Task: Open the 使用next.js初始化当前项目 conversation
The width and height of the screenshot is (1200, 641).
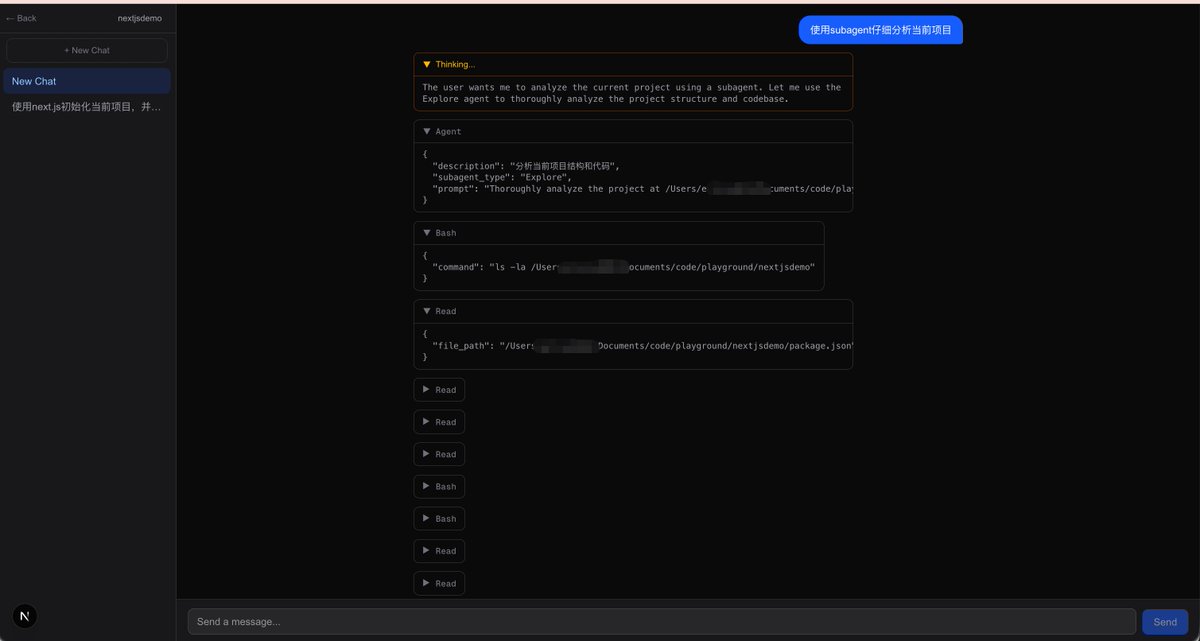Action: tap(87, 106)
